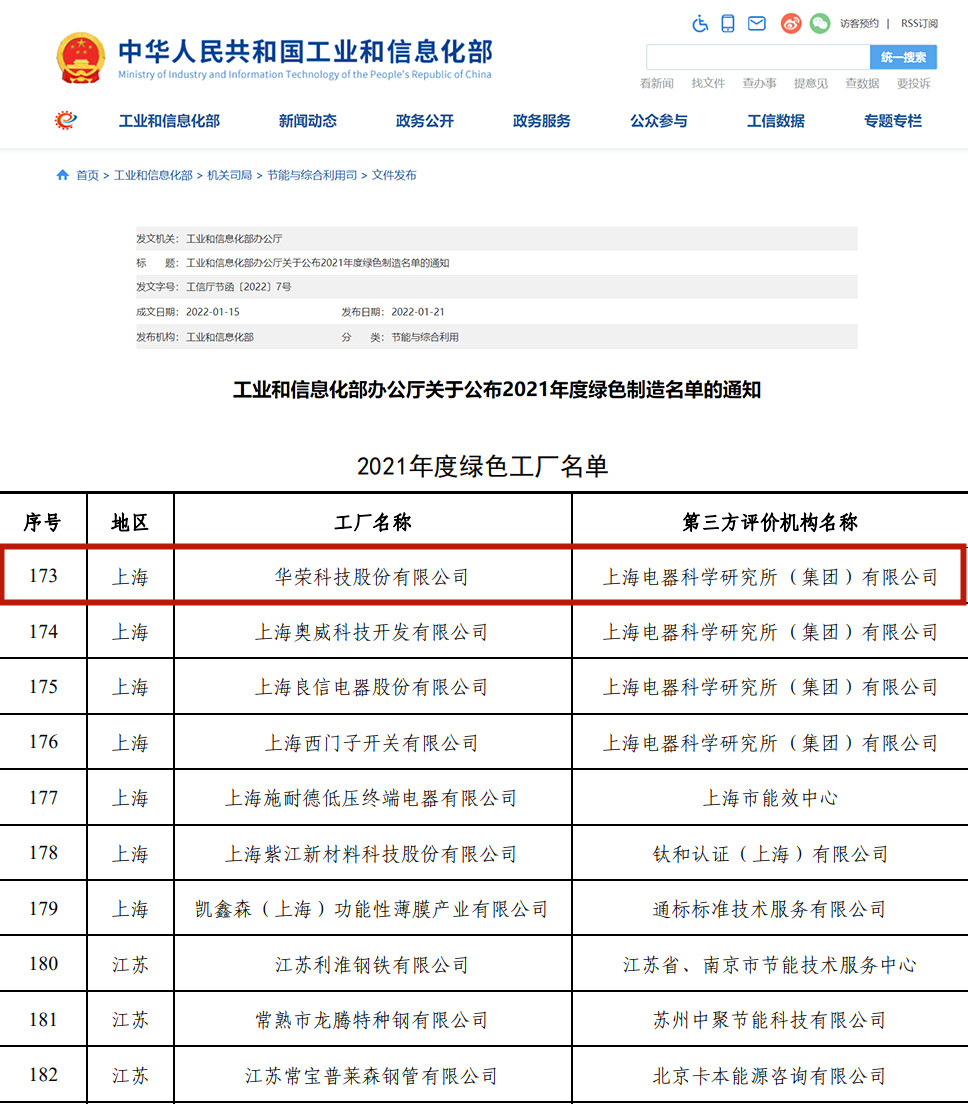
Task: Click the 凯鑫森（上海）功能性薄膜产业有限公司 cell
Action: 372,909
